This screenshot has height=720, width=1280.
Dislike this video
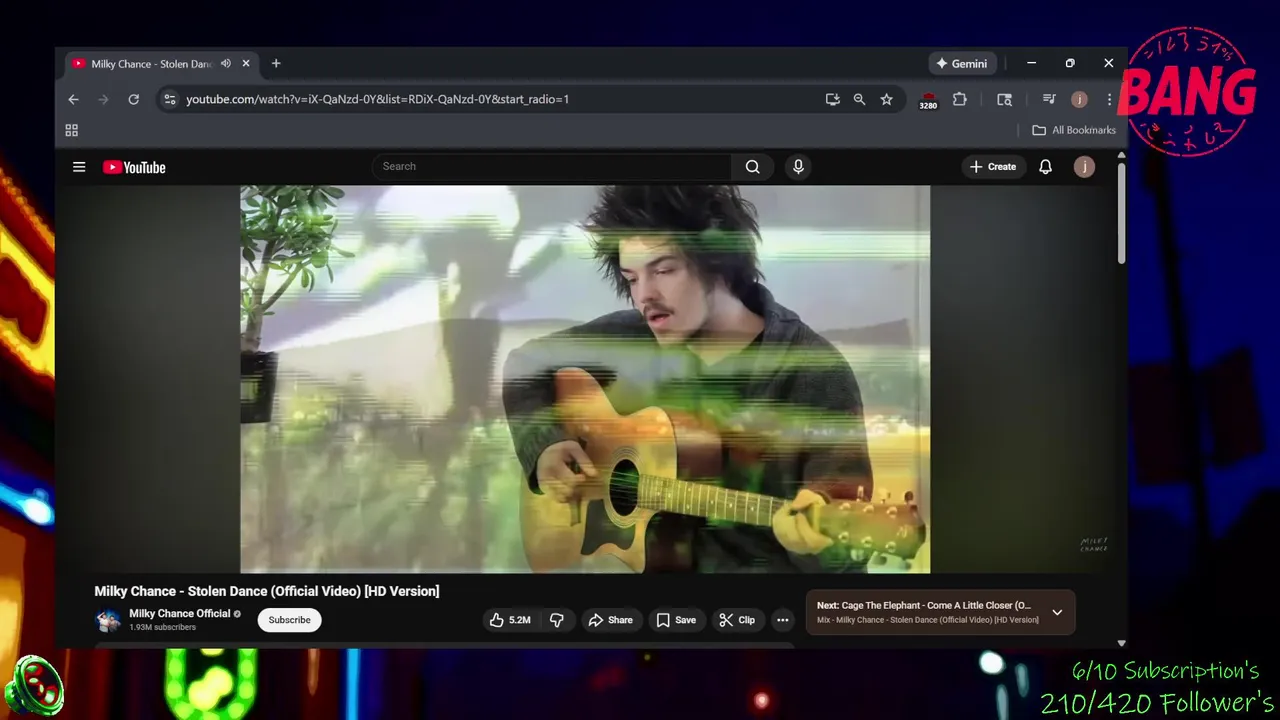[x=557, y=620]
